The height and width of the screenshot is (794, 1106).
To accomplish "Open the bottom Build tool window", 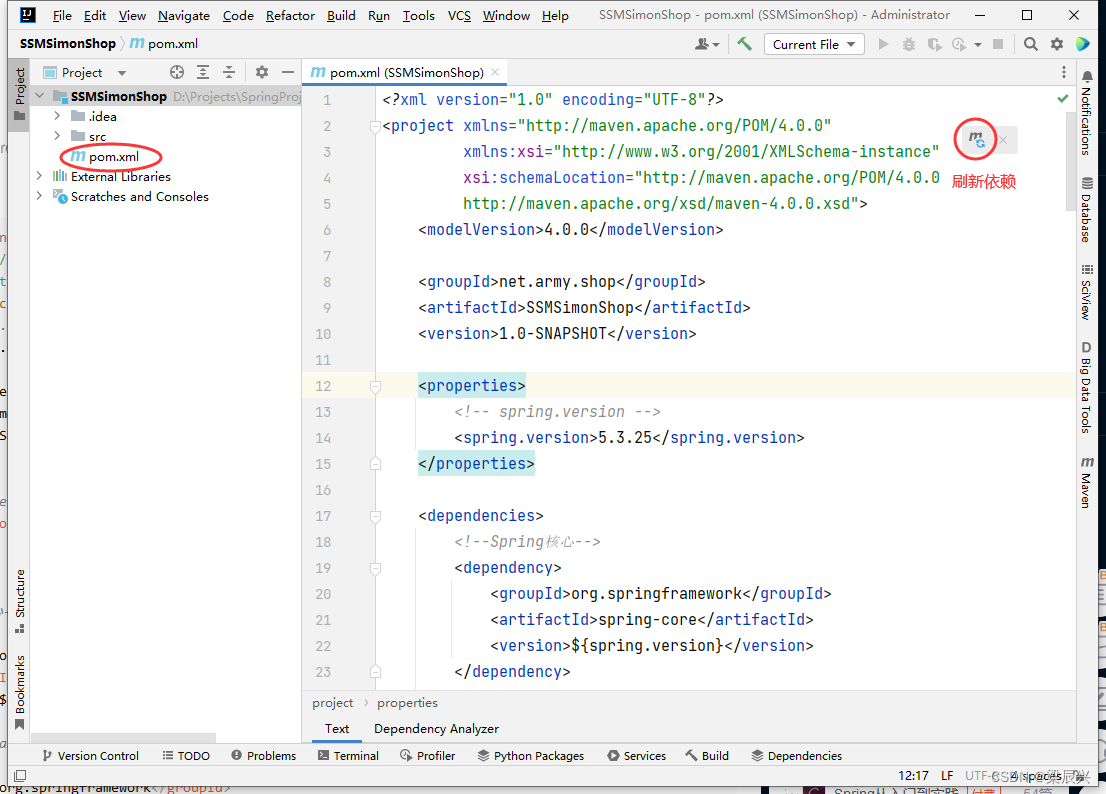I will click(x=707, y=755).
